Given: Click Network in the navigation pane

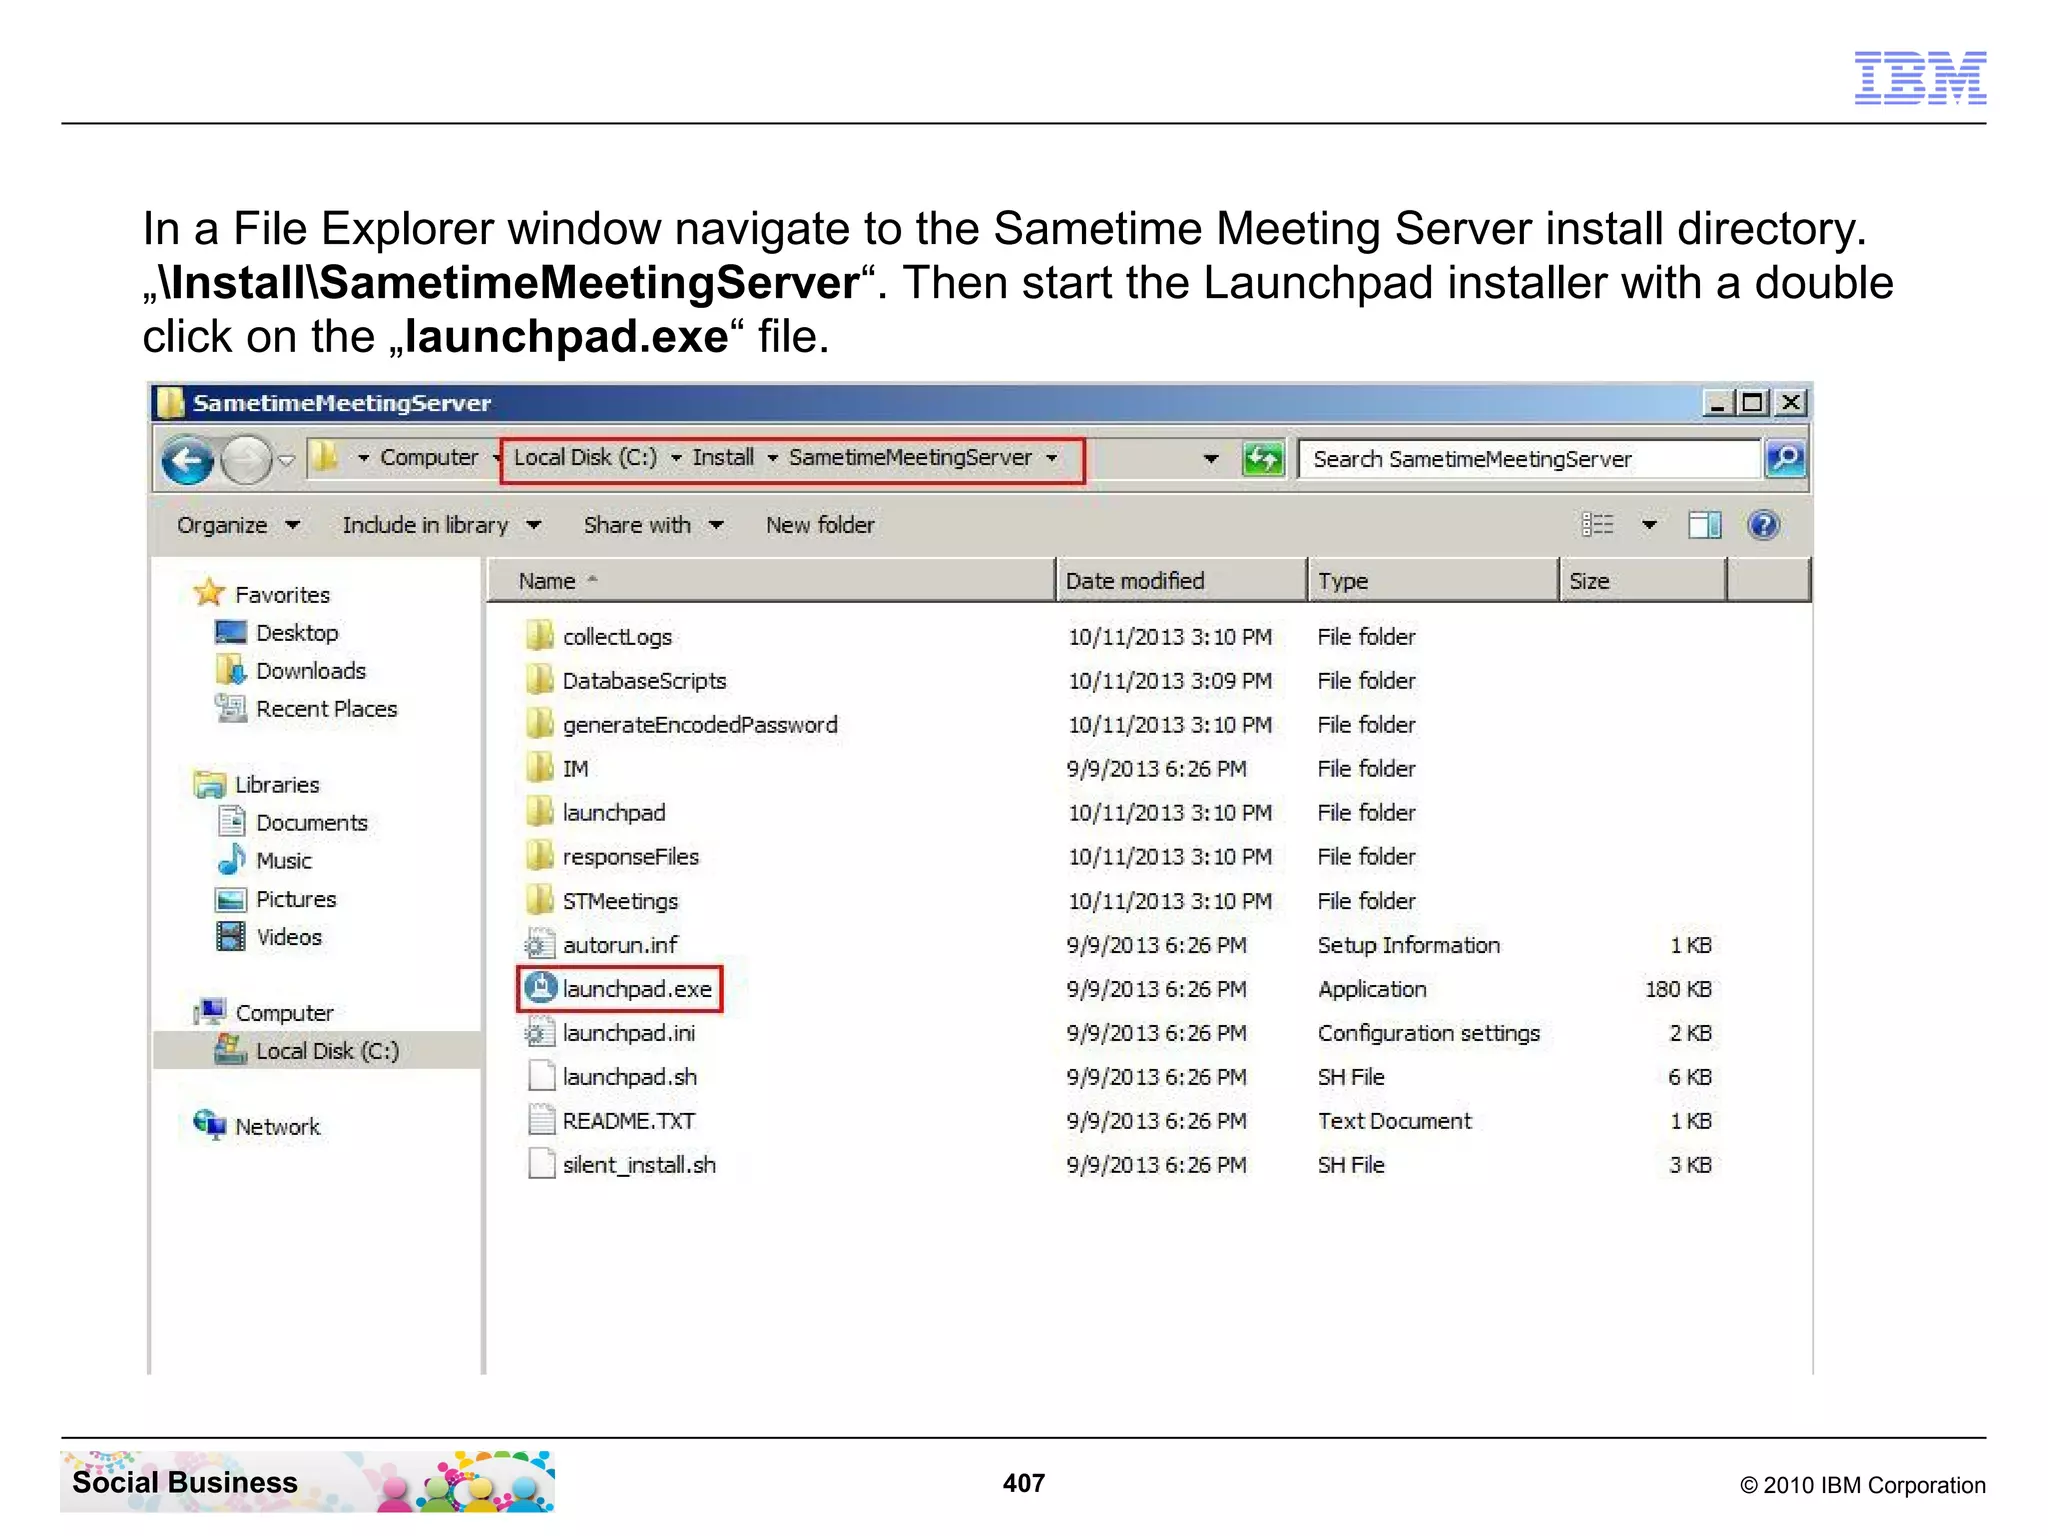Looking at the screenshot, I should [x=277, y=1127].
